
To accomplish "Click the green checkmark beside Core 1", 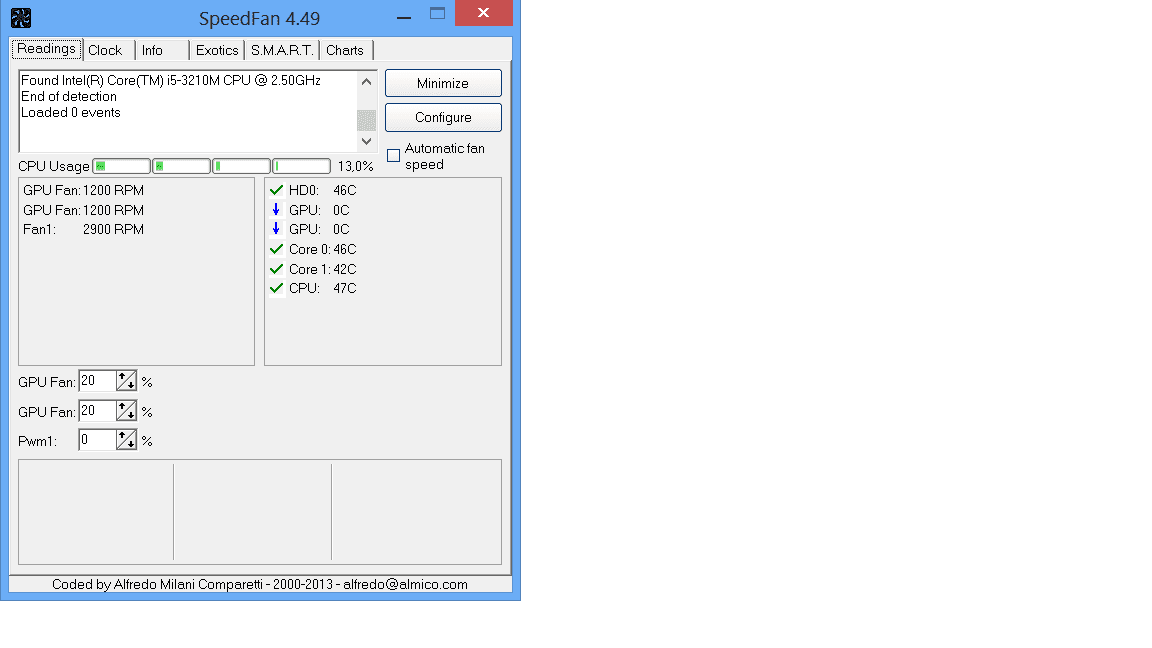I will point(276,269).
